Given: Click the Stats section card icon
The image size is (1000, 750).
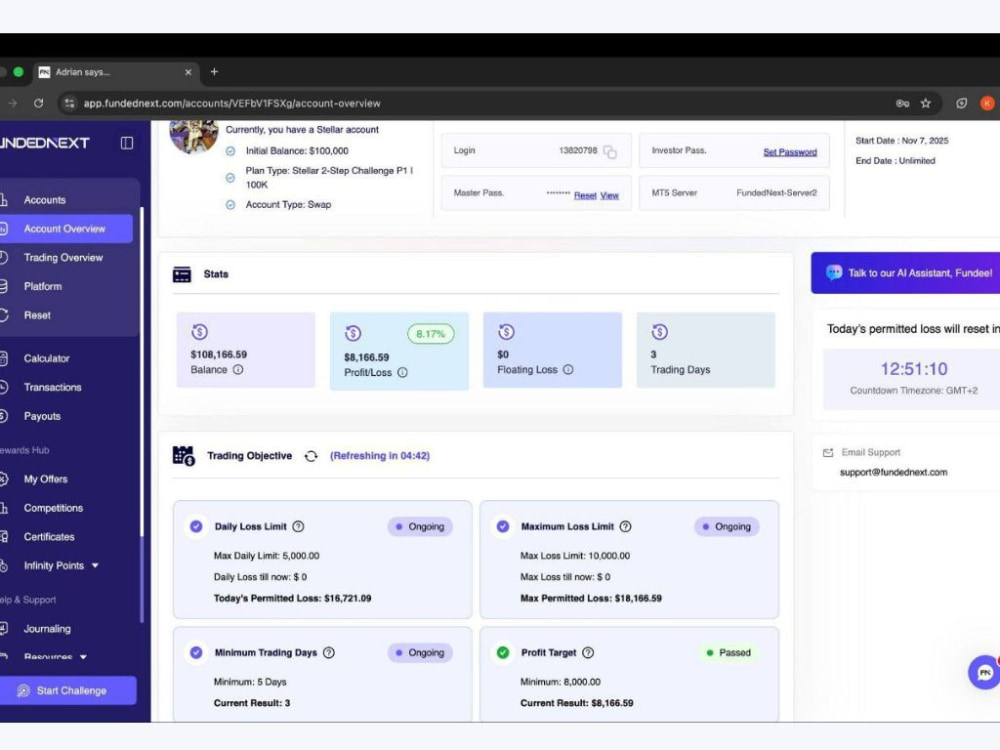Looking at the screenshot, I should click(x=182, y=274).
